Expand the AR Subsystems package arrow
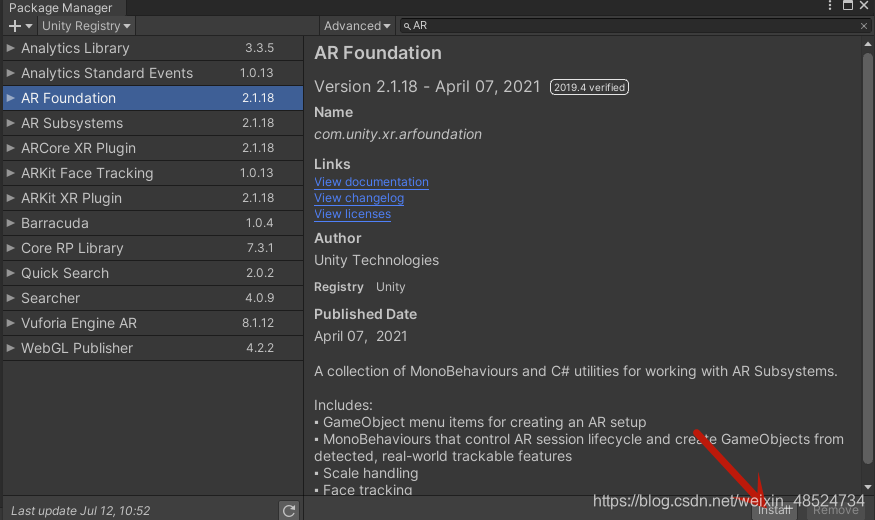The height and width of the screenshot is (520, 875). (x=10, y=123)
